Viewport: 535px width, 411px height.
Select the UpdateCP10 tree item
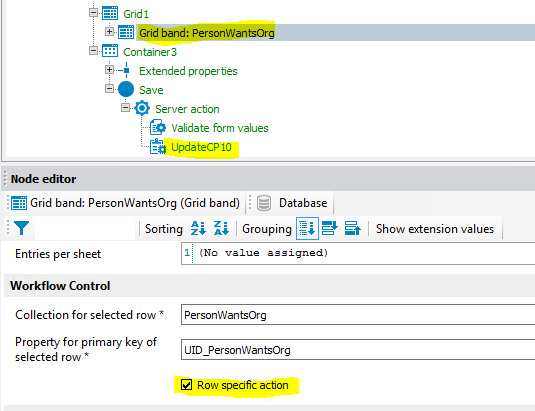click(x=201, y=147)
